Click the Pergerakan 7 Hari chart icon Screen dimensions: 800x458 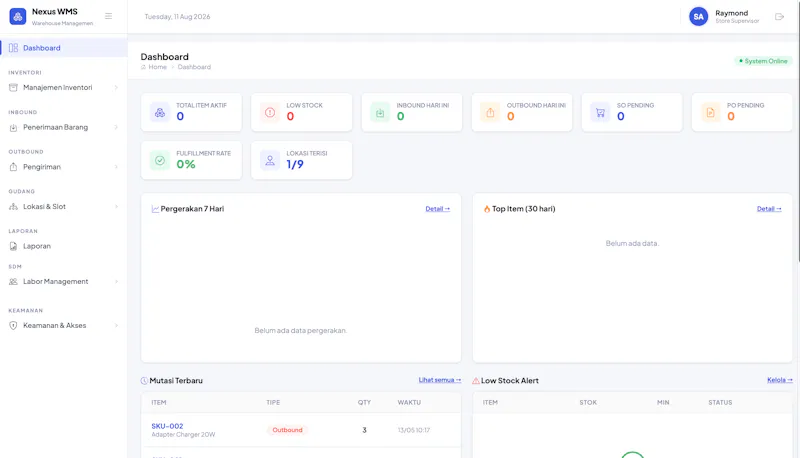[x=155, y=209]
